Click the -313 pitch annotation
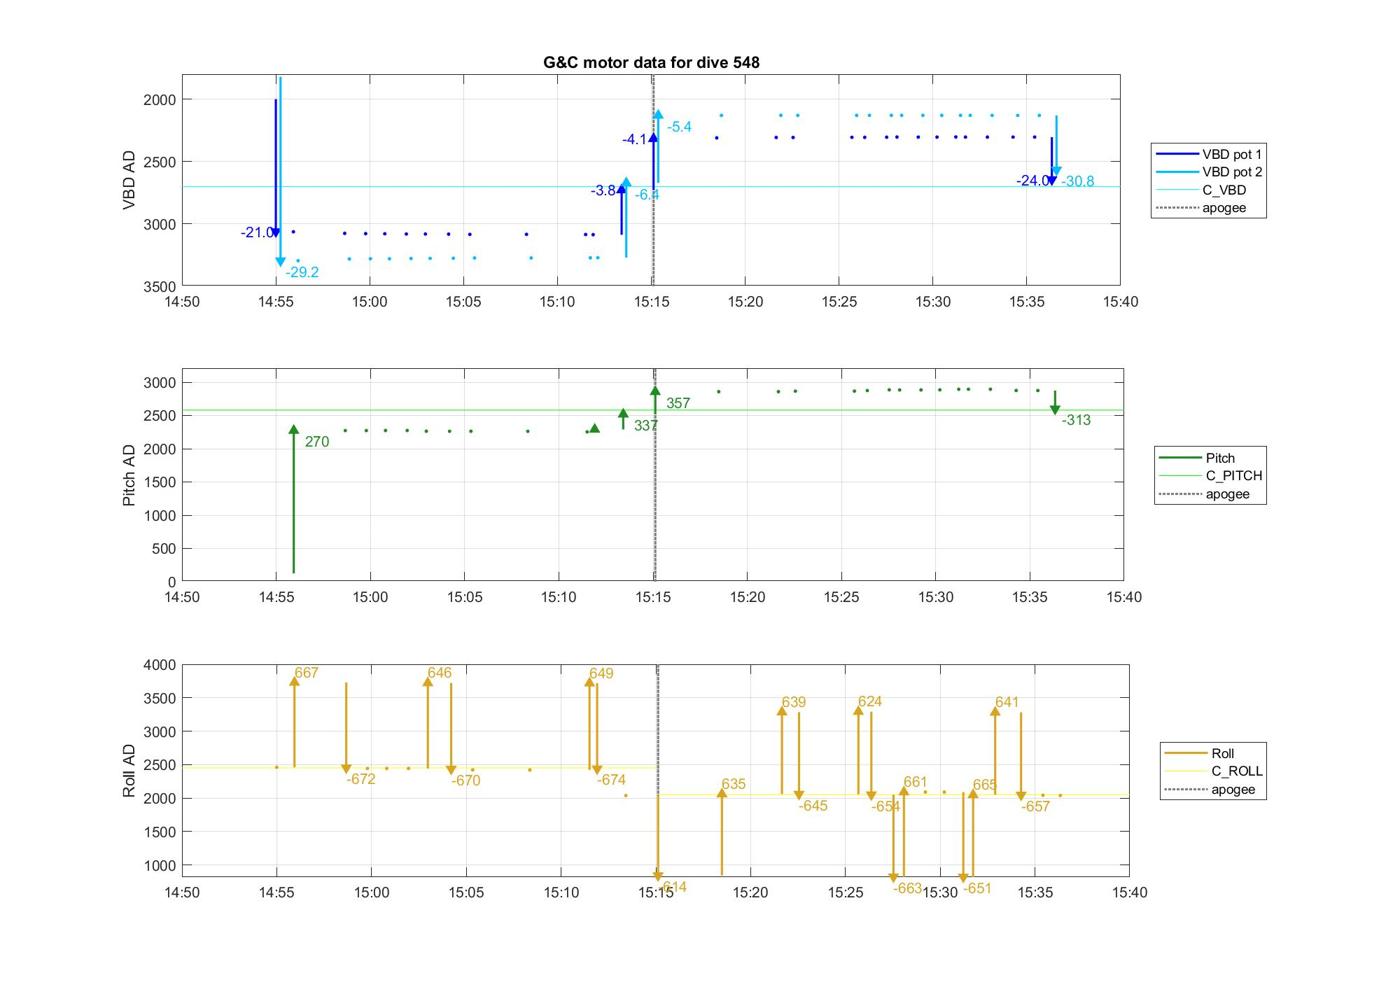This screenshot has height=986, width=1400. (1076, 420)
